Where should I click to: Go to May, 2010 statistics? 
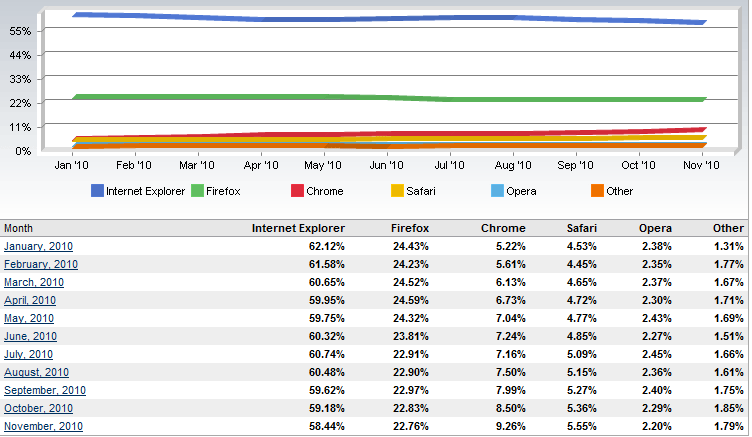pos(31,319)
